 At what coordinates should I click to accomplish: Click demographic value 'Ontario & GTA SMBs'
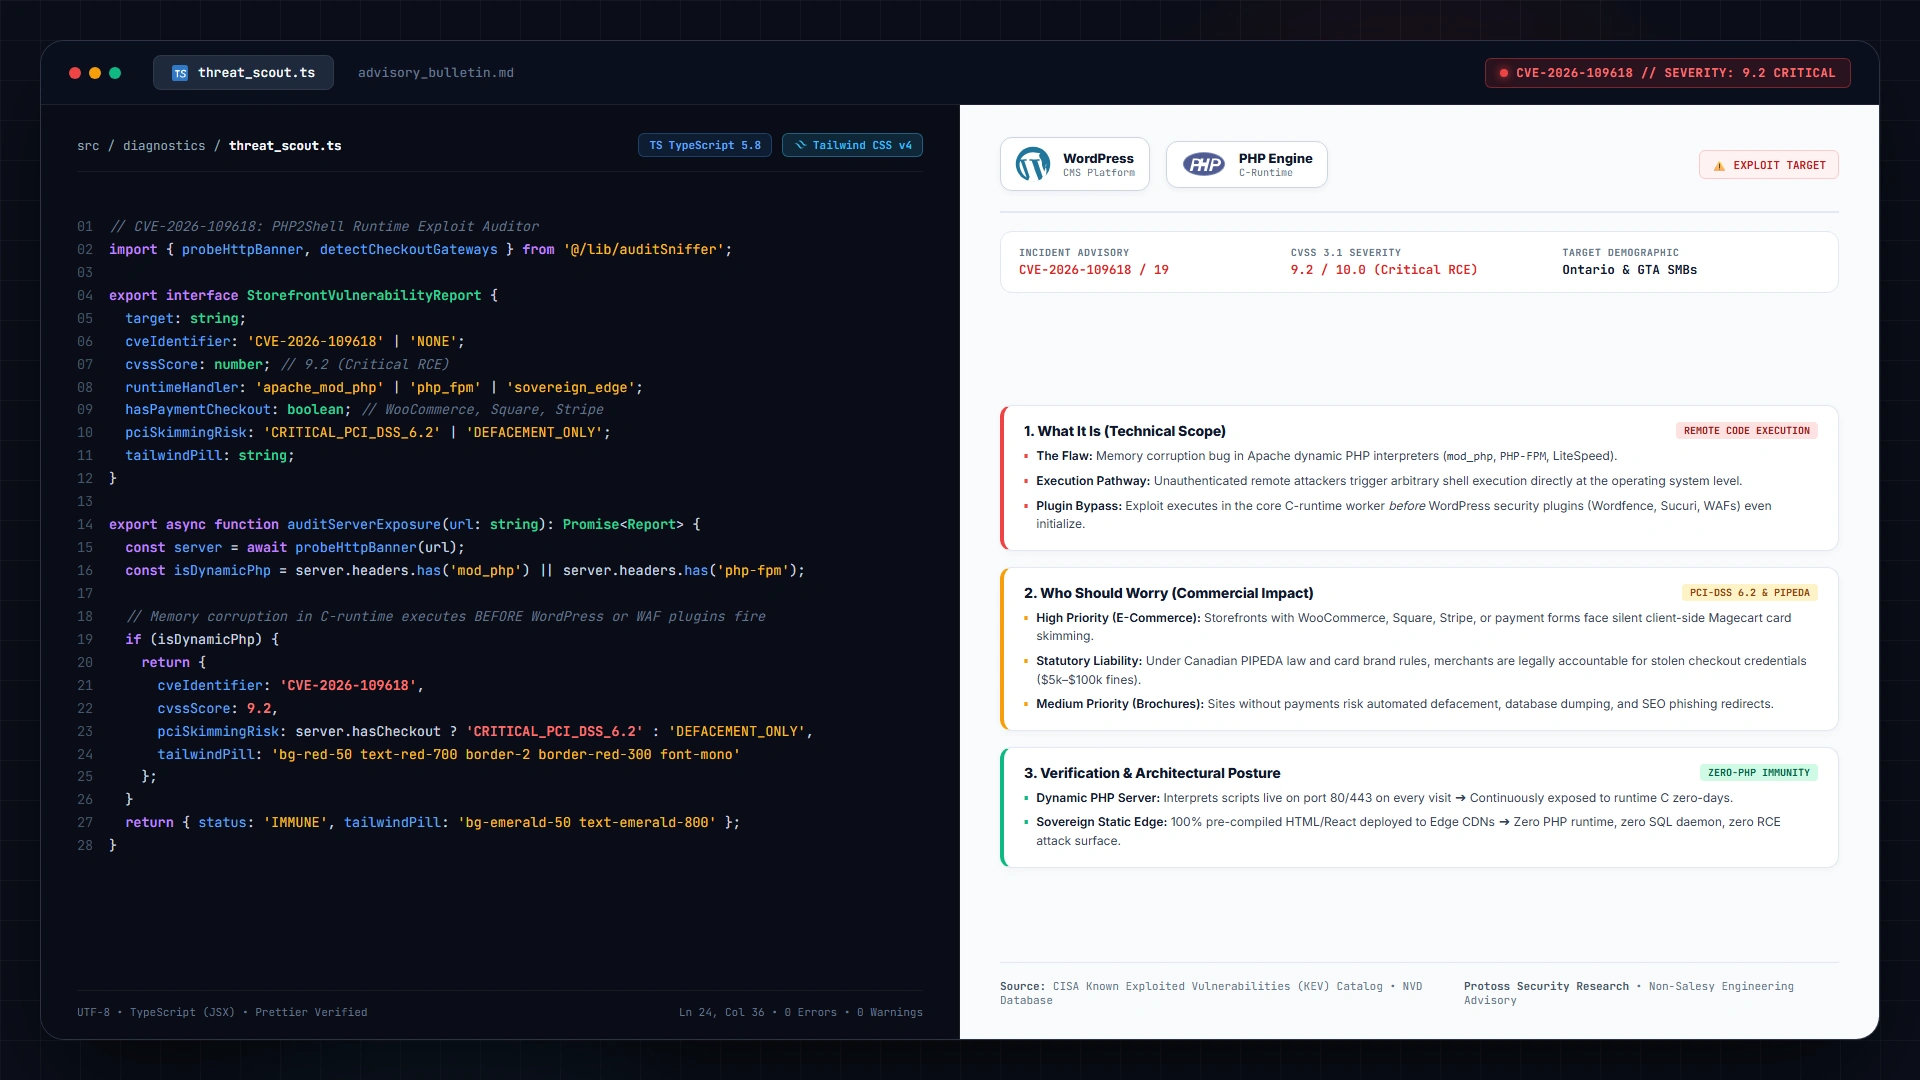[1630, 270]
